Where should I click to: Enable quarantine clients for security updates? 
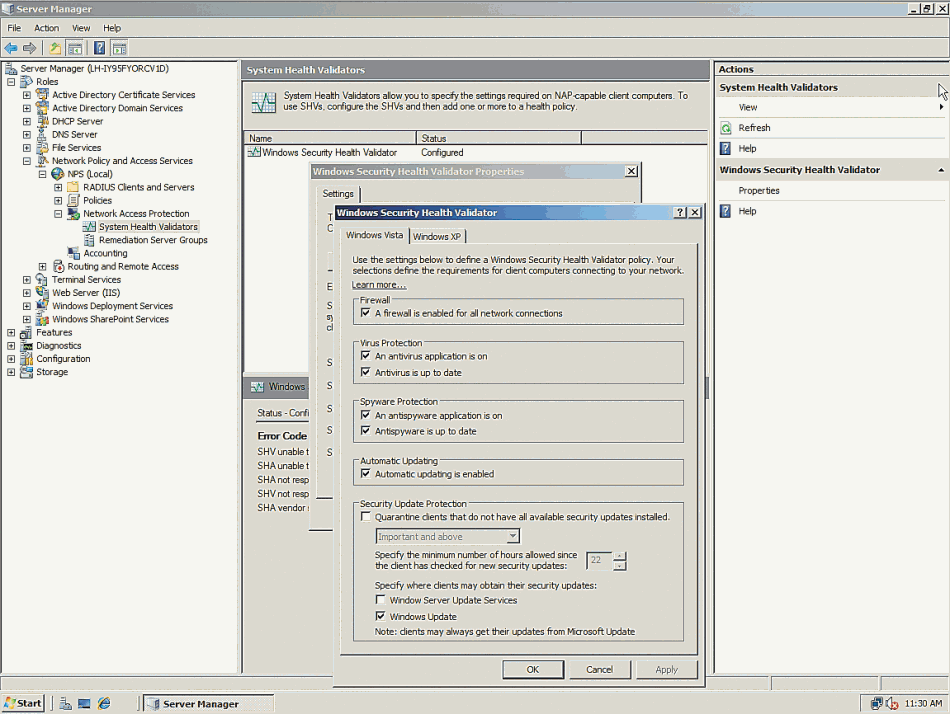(x=366, y=517)
